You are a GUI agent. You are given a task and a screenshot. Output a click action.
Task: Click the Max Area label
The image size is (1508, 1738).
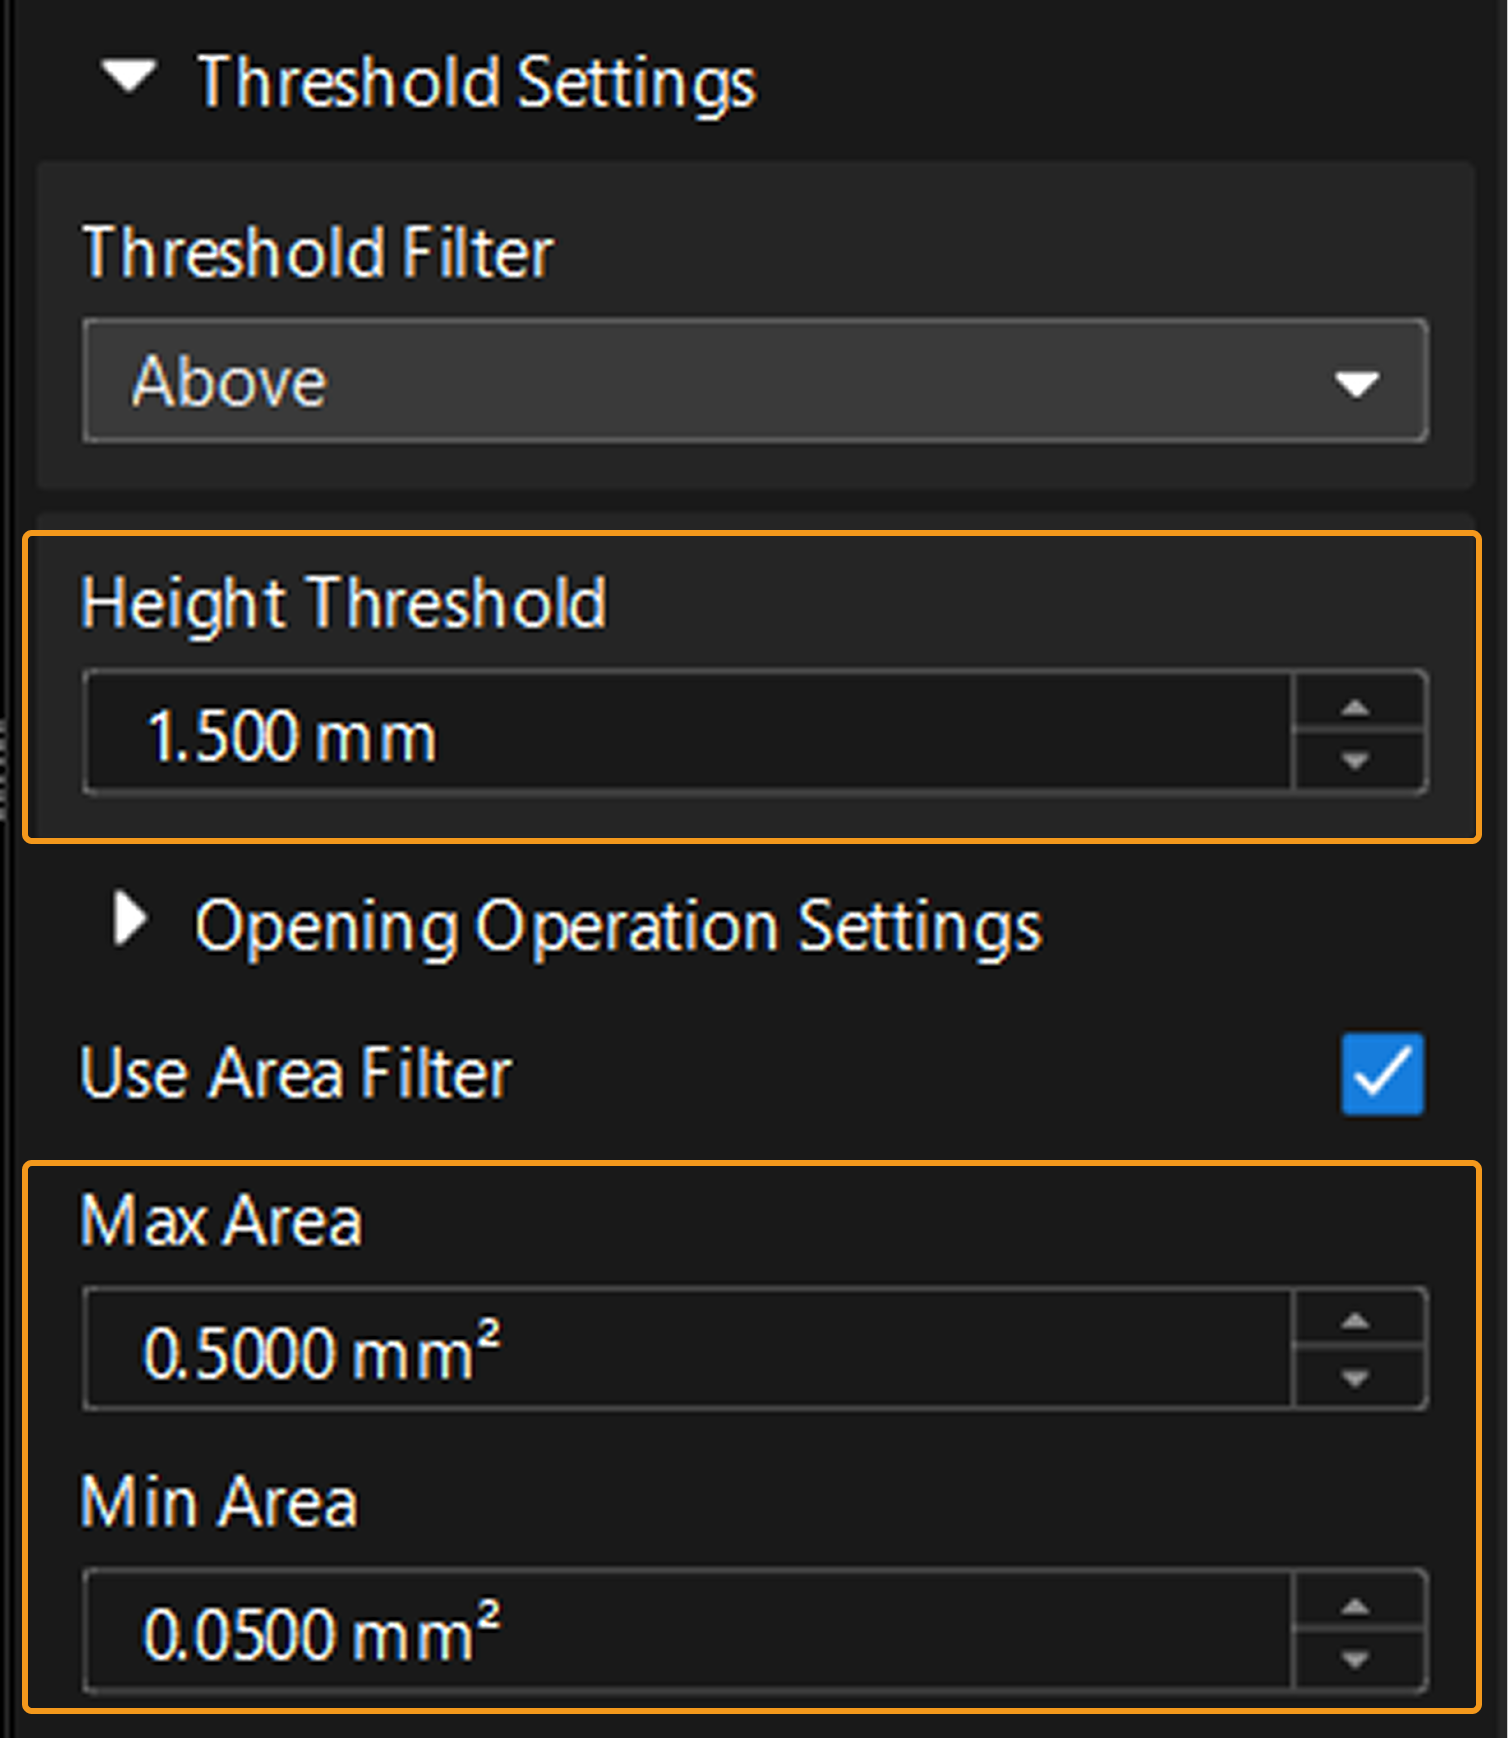tap(221, 1221)
